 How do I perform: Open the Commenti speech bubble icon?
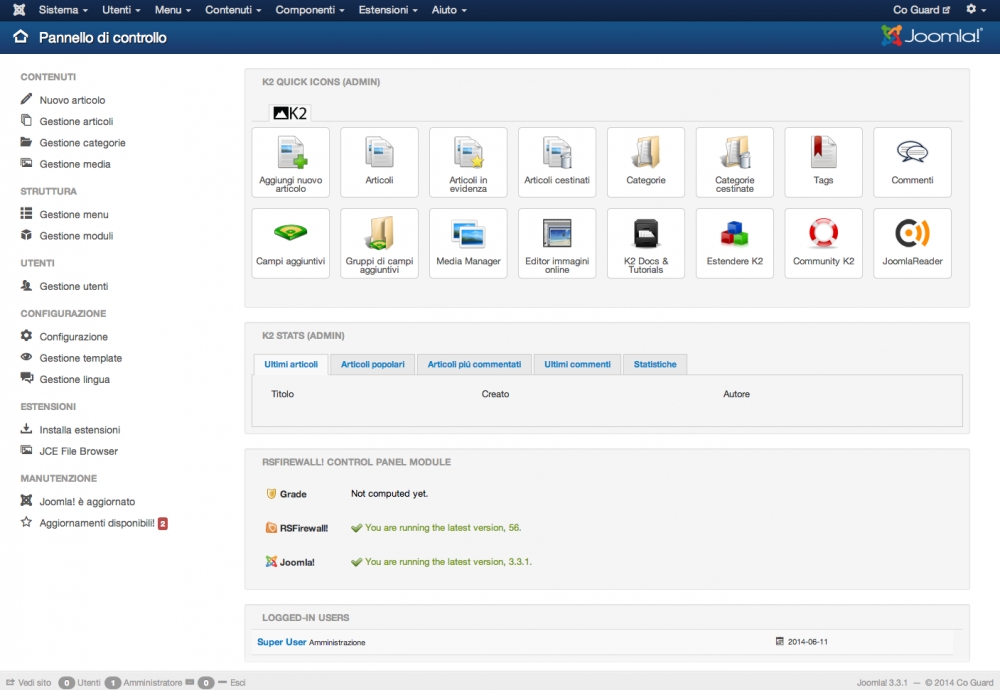[912, 162]
